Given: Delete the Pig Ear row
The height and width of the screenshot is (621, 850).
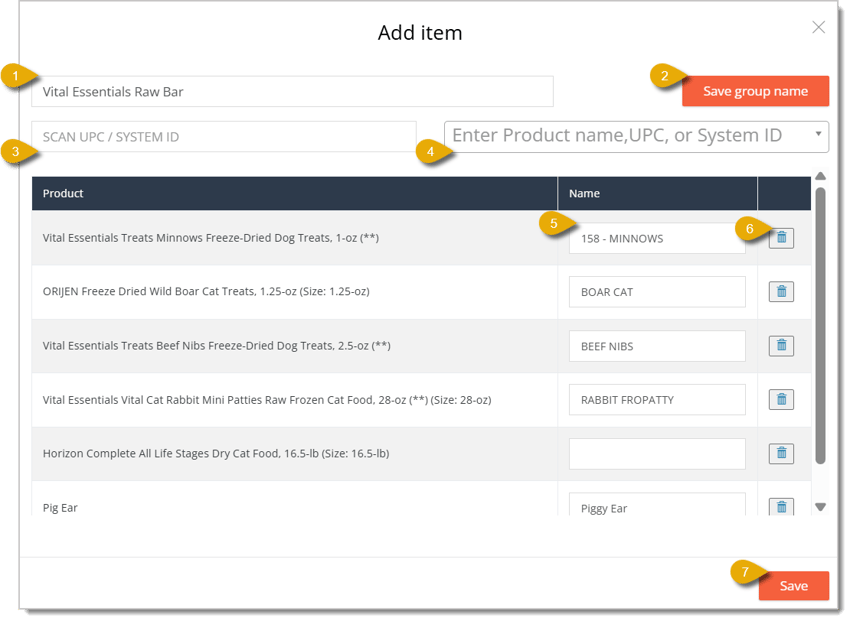Looking at the screenshot, I should point(781,506).
